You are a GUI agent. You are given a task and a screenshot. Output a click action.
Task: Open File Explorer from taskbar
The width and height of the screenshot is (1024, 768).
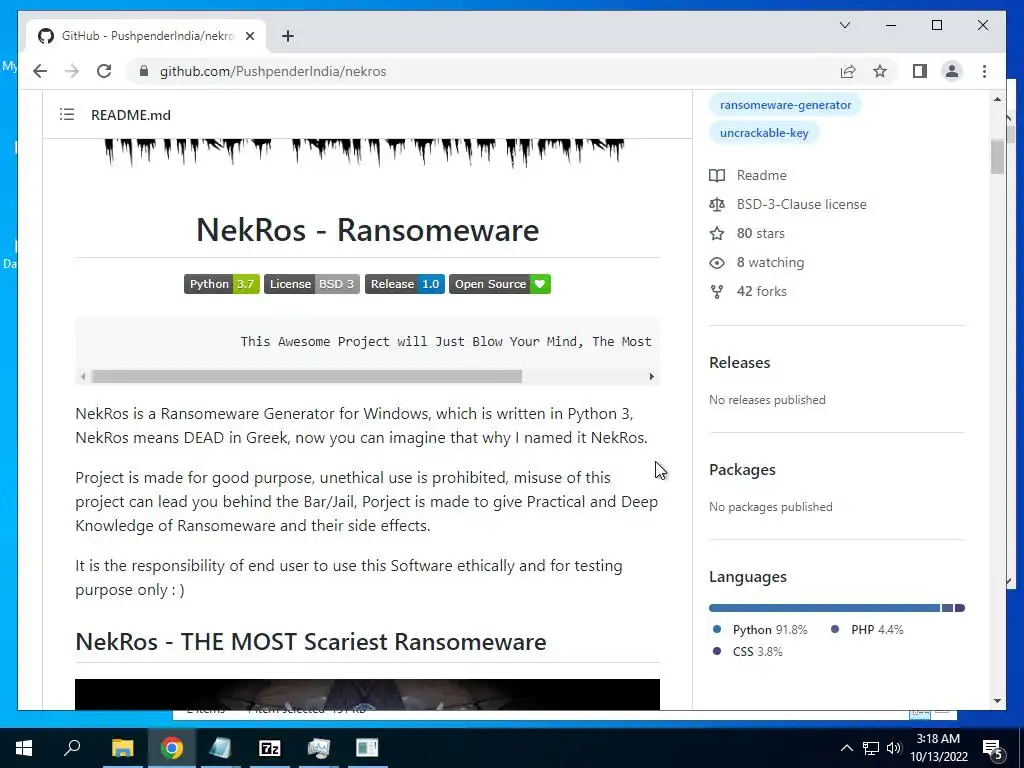(122, 748)
